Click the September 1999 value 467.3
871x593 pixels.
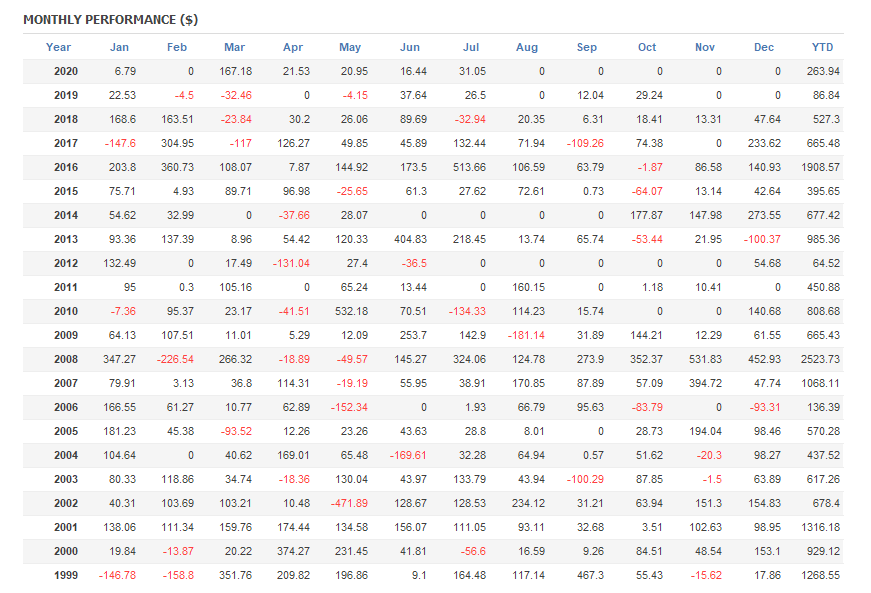click(x=587, y=574)
